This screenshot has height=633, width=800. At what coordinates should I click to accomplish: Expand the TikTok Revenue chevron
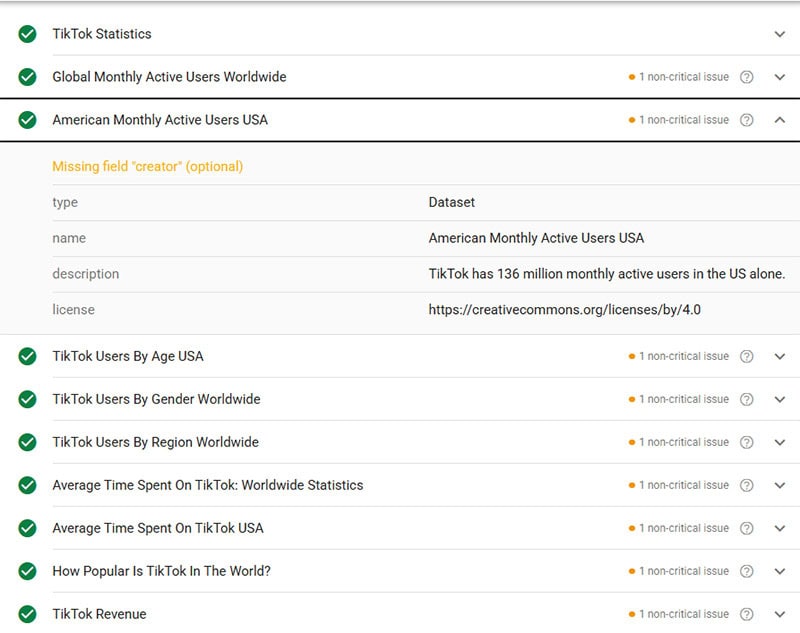pyautogui.click(x=780, y=614)
